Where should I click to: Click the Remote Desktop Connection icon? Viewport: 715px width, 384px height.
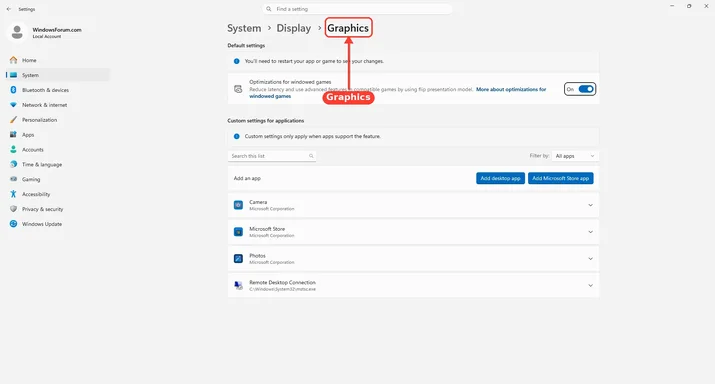238,285
